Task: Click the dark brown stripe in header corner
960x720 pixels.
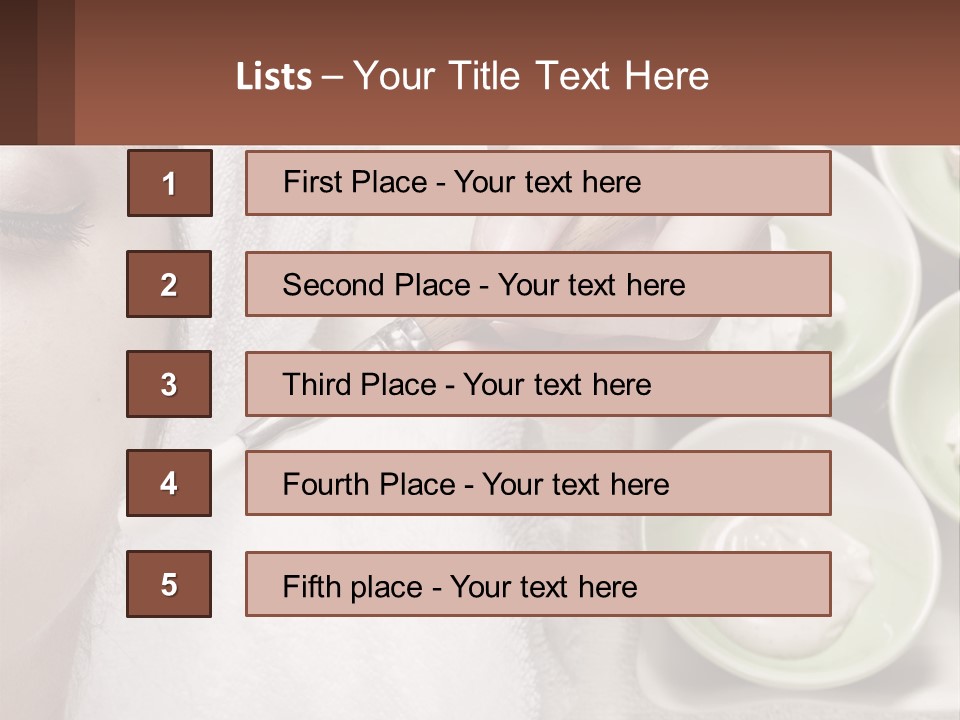Action: (x=18, y=72)
